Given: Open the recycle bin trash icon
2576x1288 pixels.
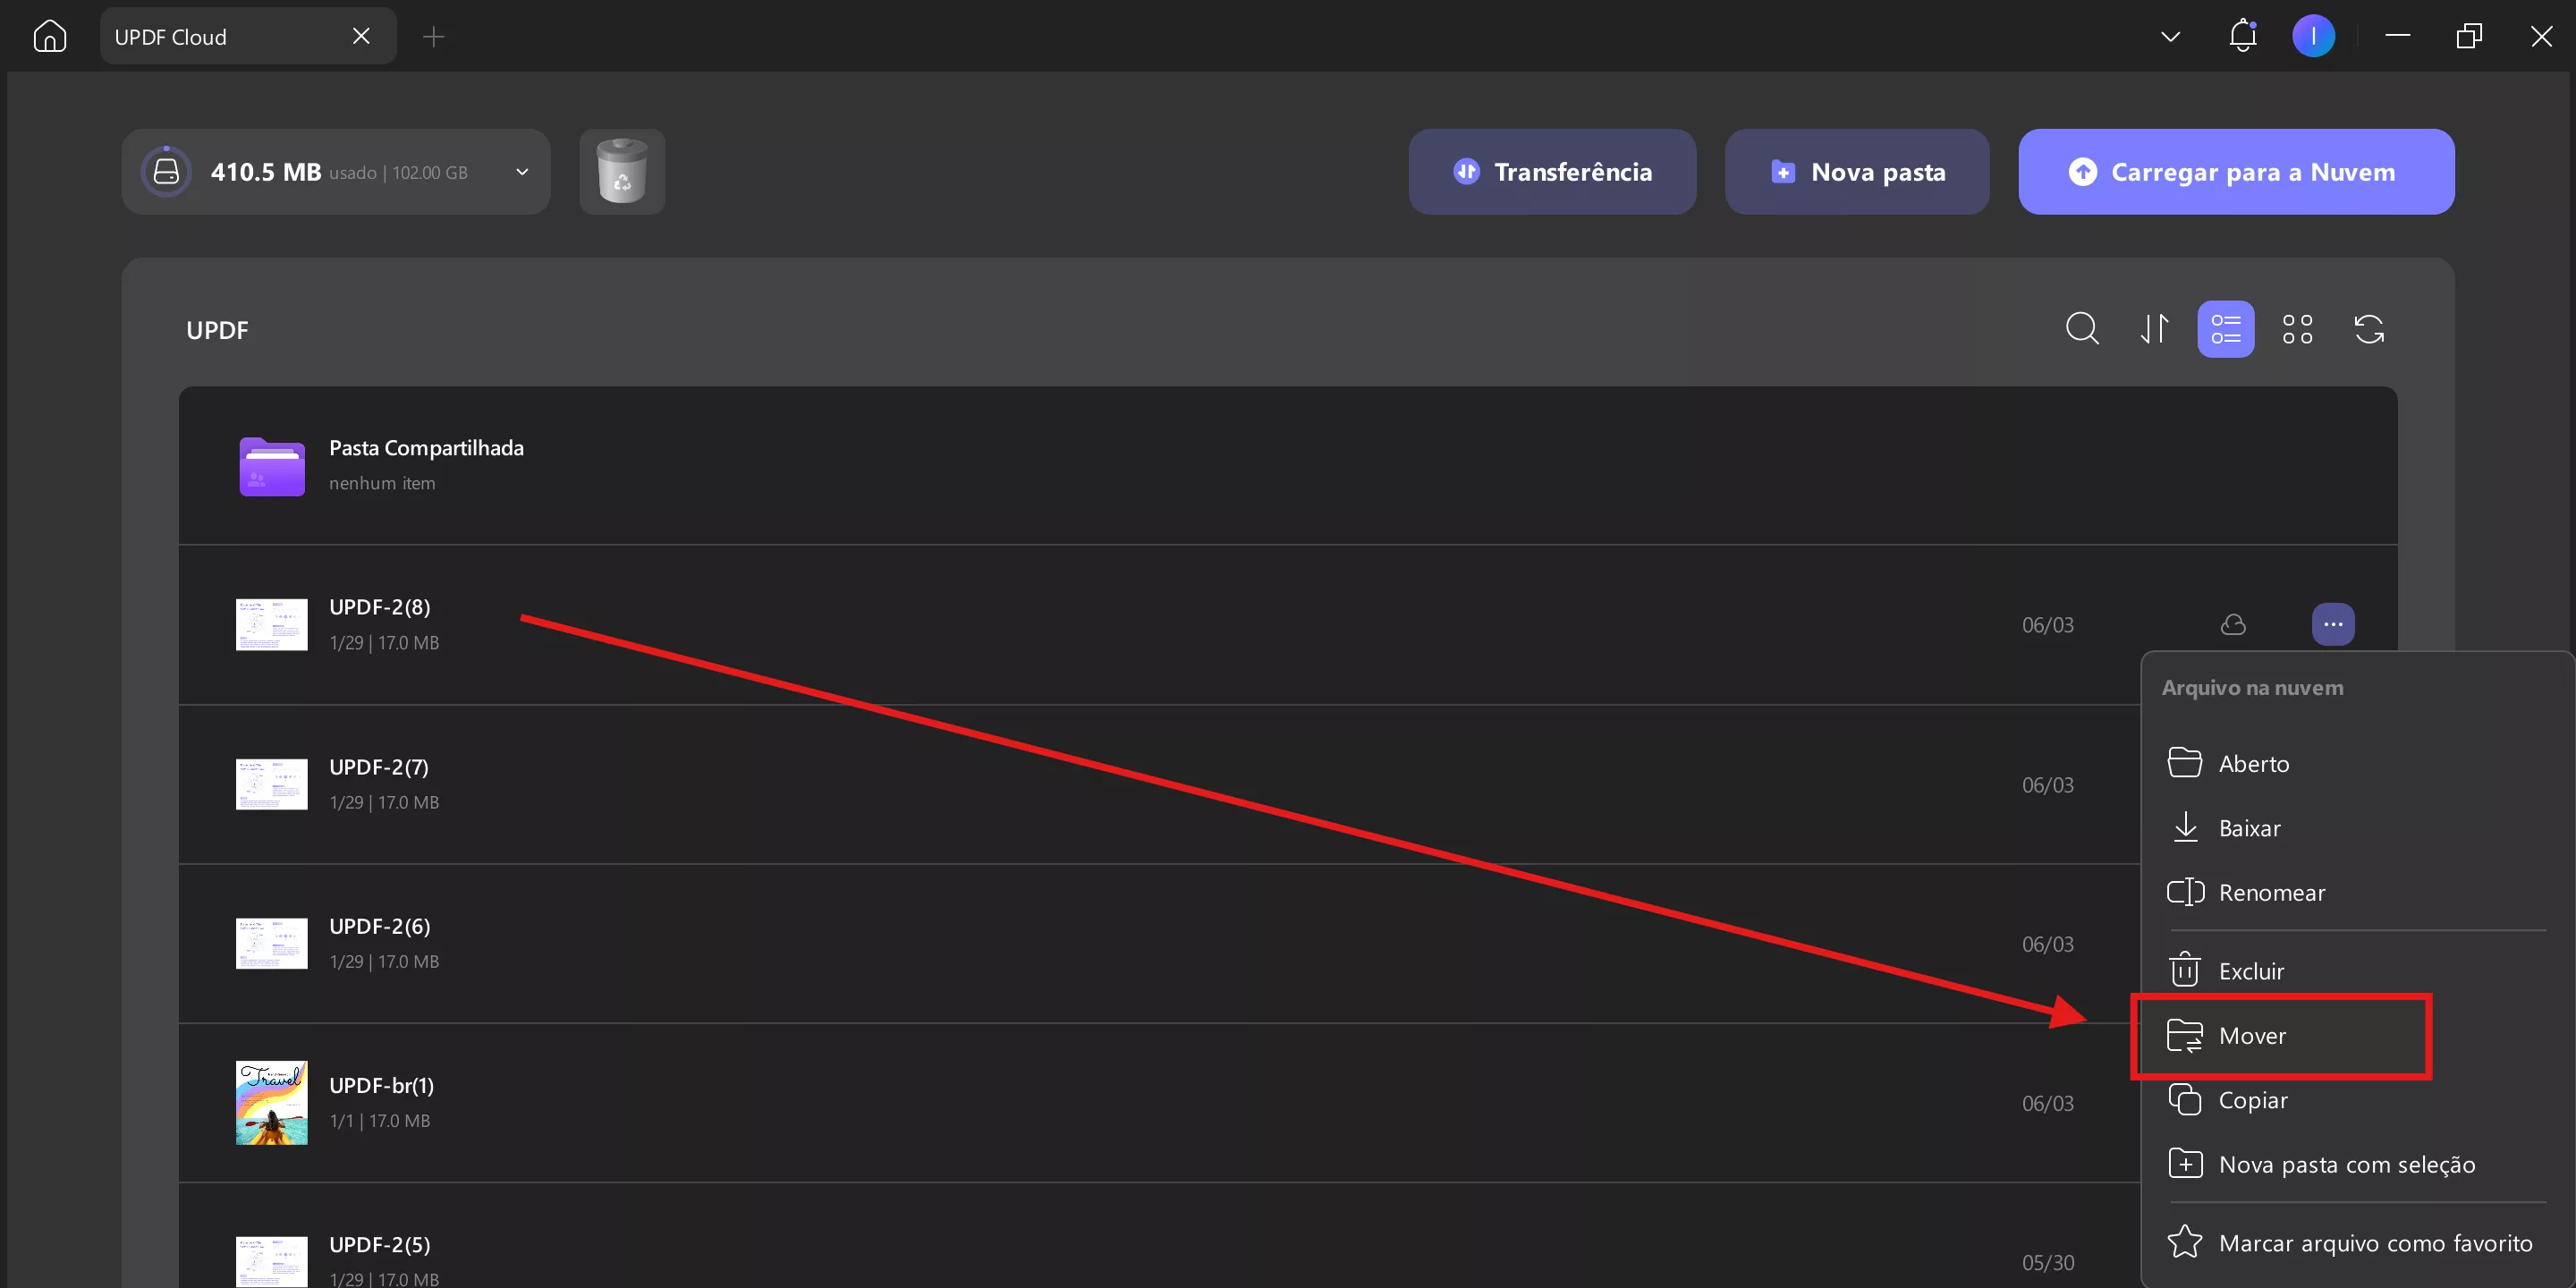Looking at the screenshot, I should 622,171.
